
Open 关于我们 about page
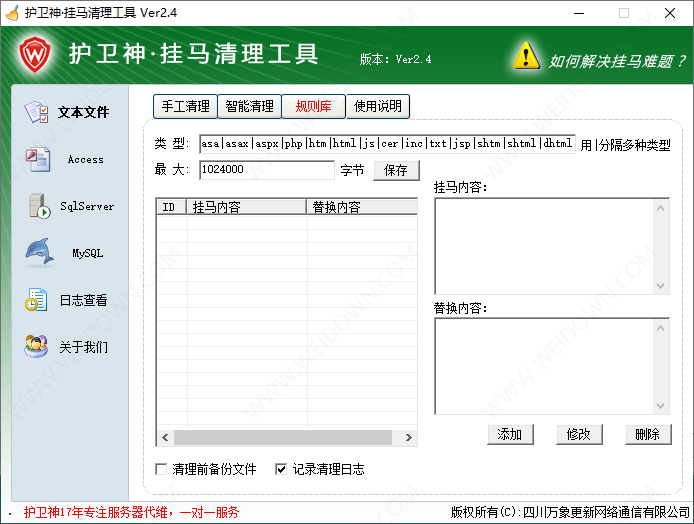coord(84,347)
